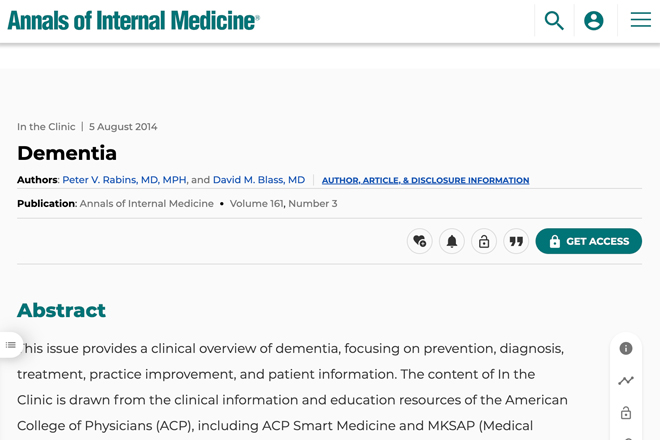Click the padlock permissions icon in action row

(x=484, y=241)
